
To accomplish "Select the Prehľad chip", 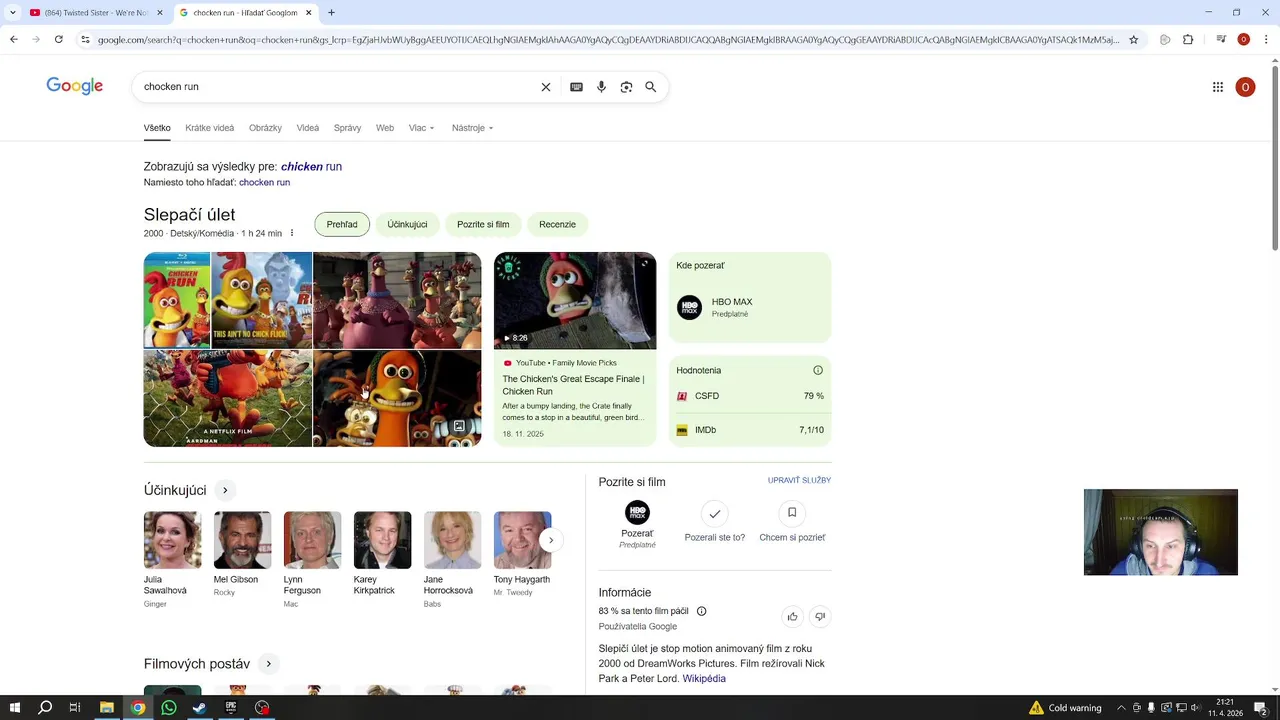I will click(342, 224).
